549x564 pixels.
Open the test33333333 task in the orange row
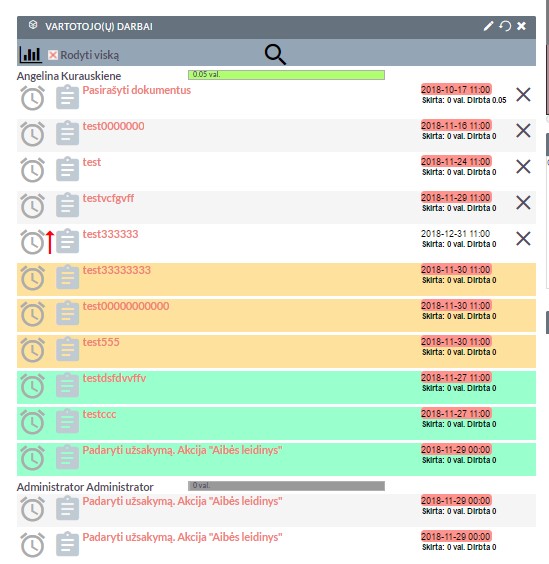click(x=117, y=270)
